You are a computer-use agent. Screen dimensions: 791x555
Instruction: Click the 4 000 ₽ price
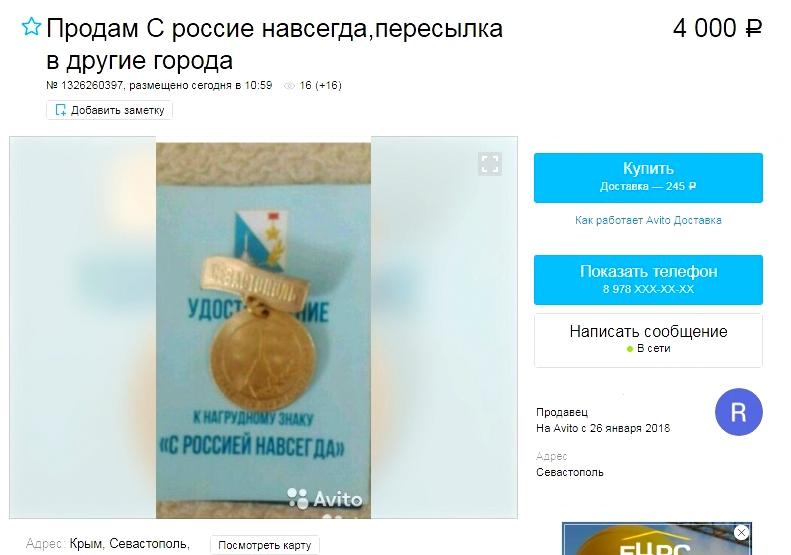click(x=717, y=28)
